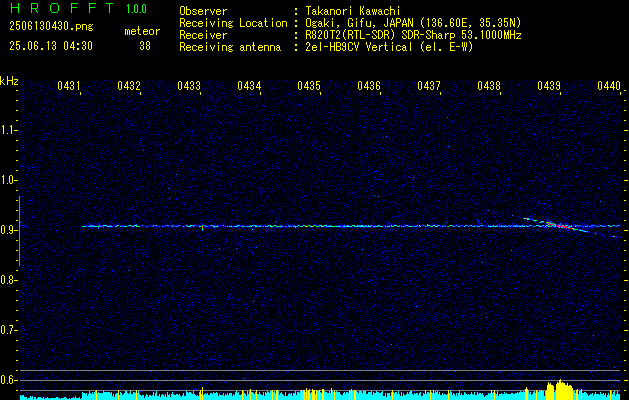Click the 1.1 kHz axis label
629x400 pixels.
[8, 130]
